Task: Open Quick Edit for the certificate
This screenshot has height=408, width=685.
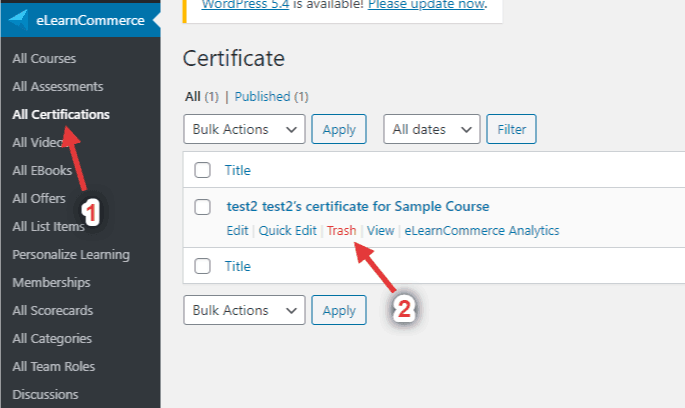Action: pyautogui.click(x=287, y=231)
